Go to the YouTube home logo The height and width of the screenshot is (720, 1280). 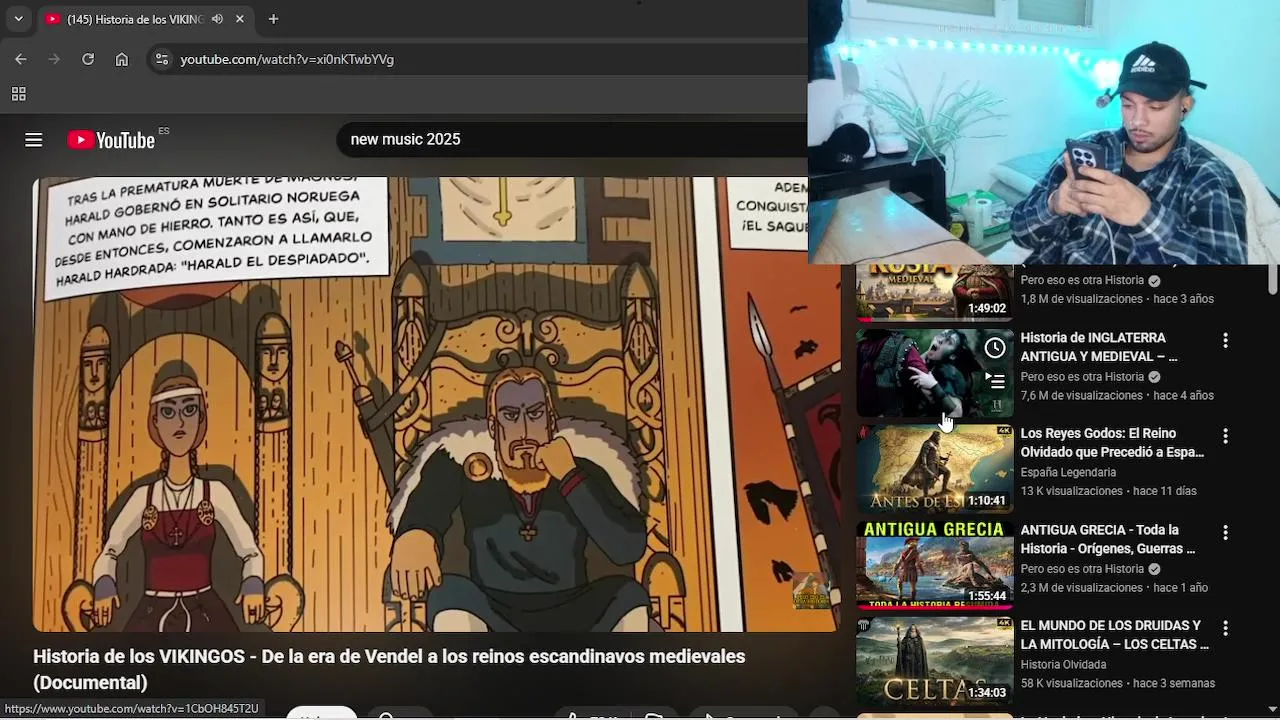click(x=111, y=140)
